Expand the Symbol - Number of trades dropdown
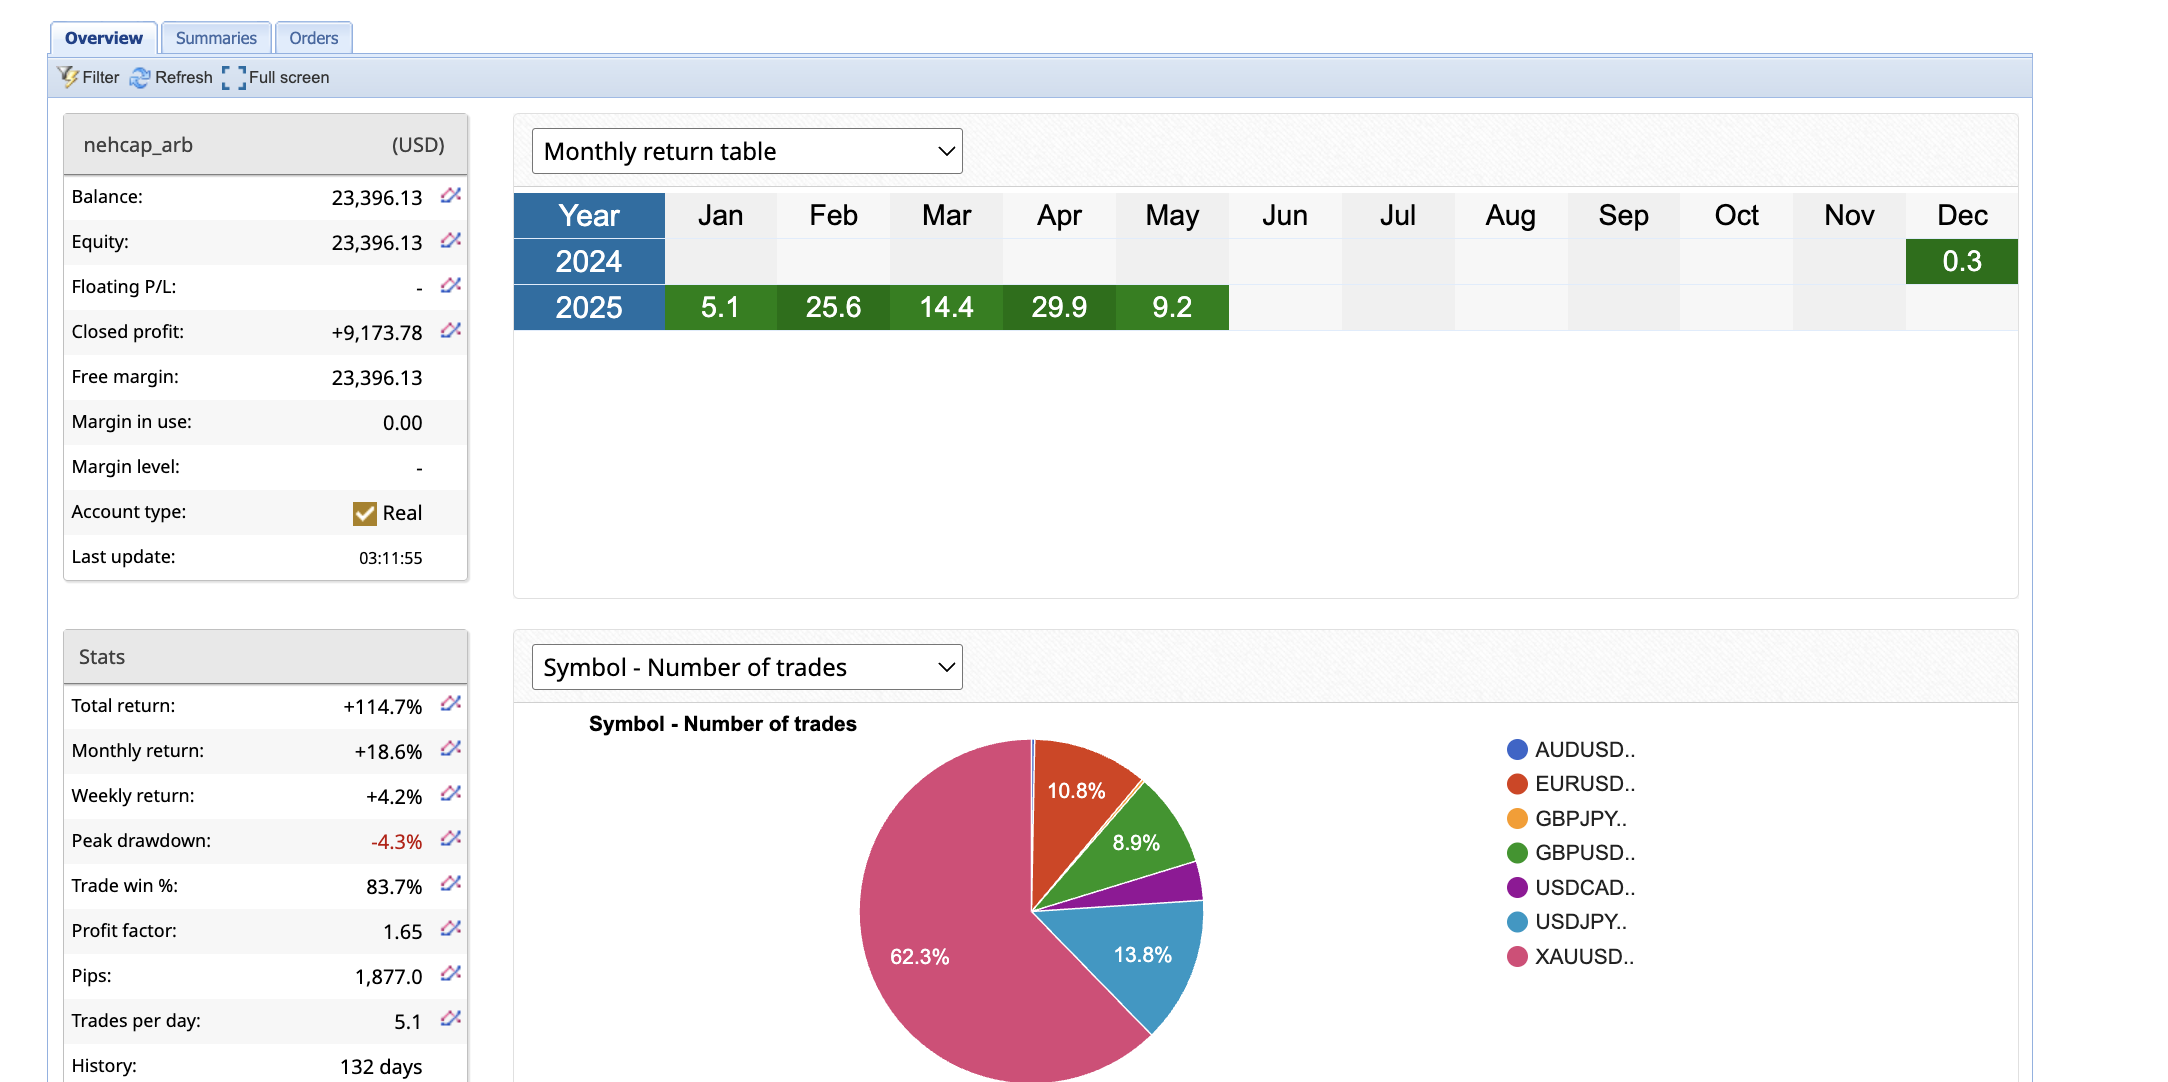The height and width of the screenshot is (1082, 2168). point(746,667)
